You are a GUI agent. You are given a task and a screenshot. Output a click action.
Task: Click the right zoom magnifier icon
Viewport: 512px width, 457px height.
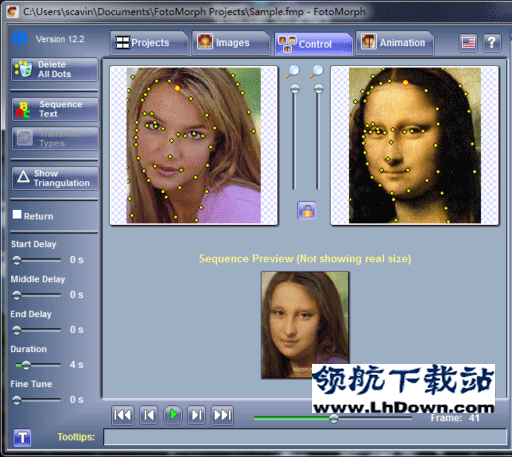pos(316,72)
